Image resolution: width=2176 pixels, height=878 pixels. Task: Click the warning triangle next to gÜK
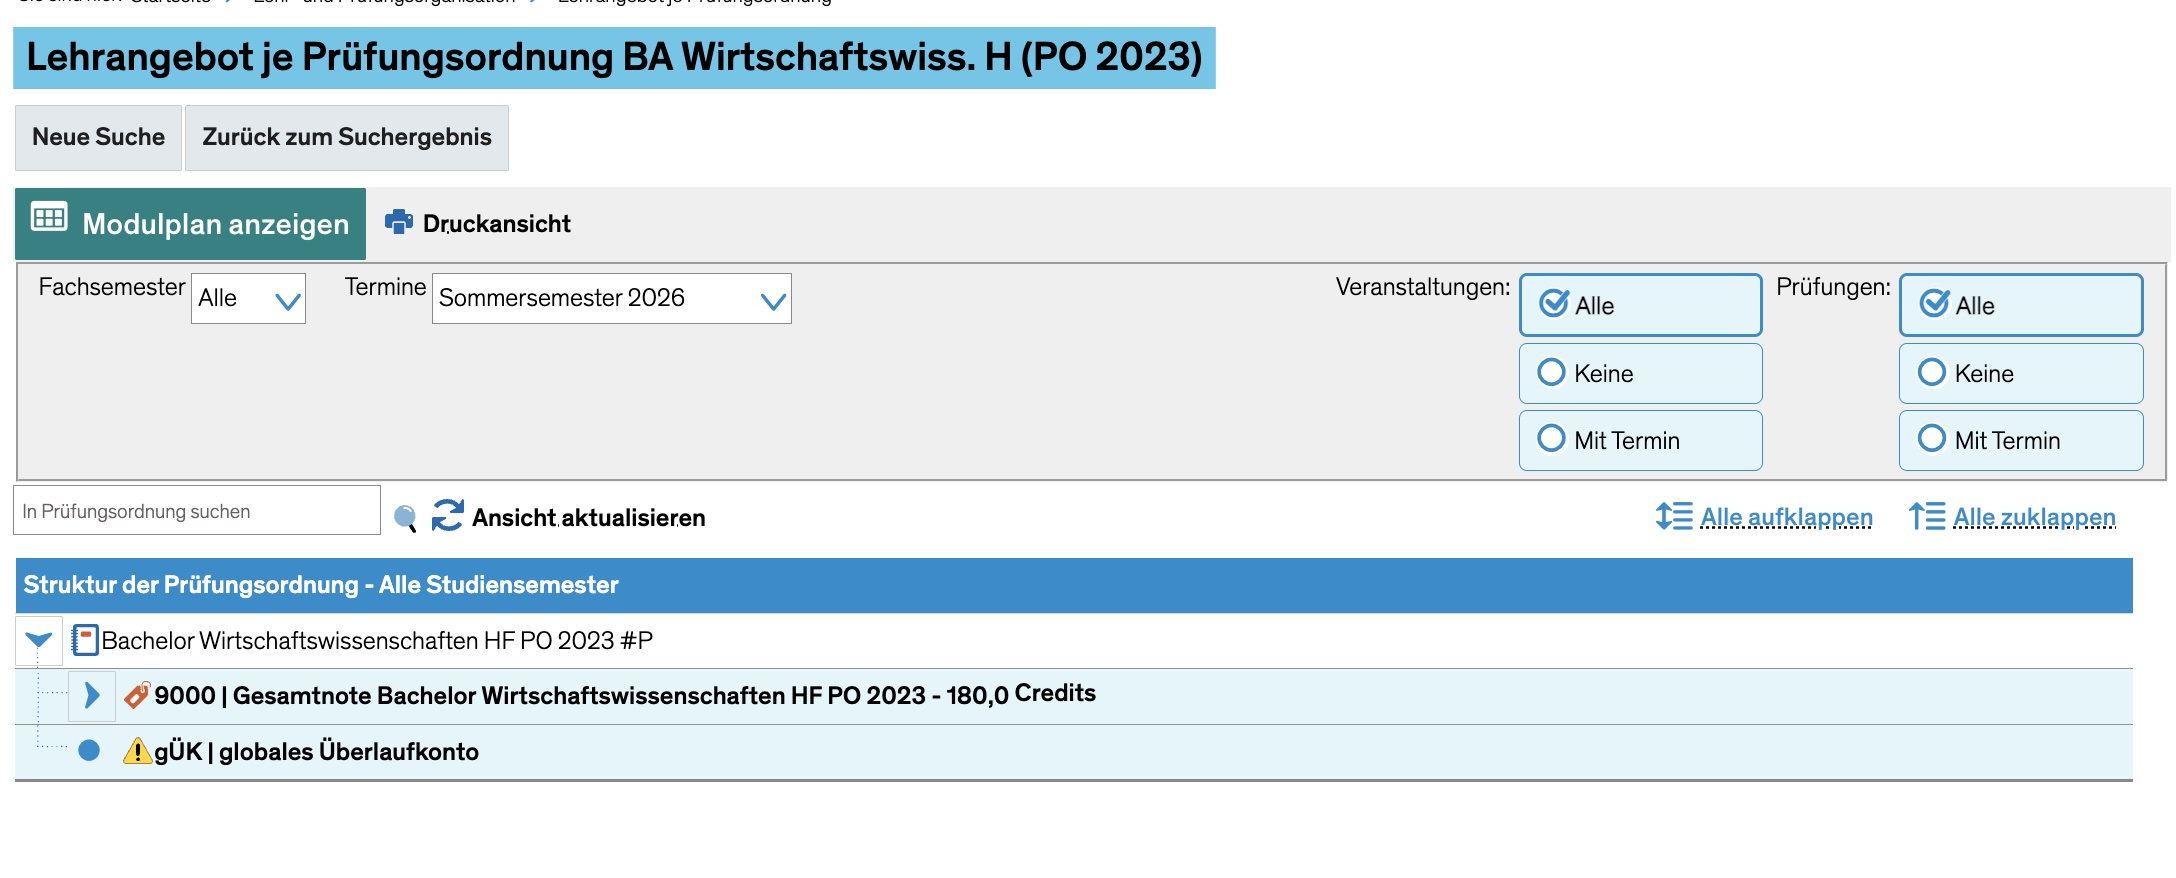(x=137, y=751)
